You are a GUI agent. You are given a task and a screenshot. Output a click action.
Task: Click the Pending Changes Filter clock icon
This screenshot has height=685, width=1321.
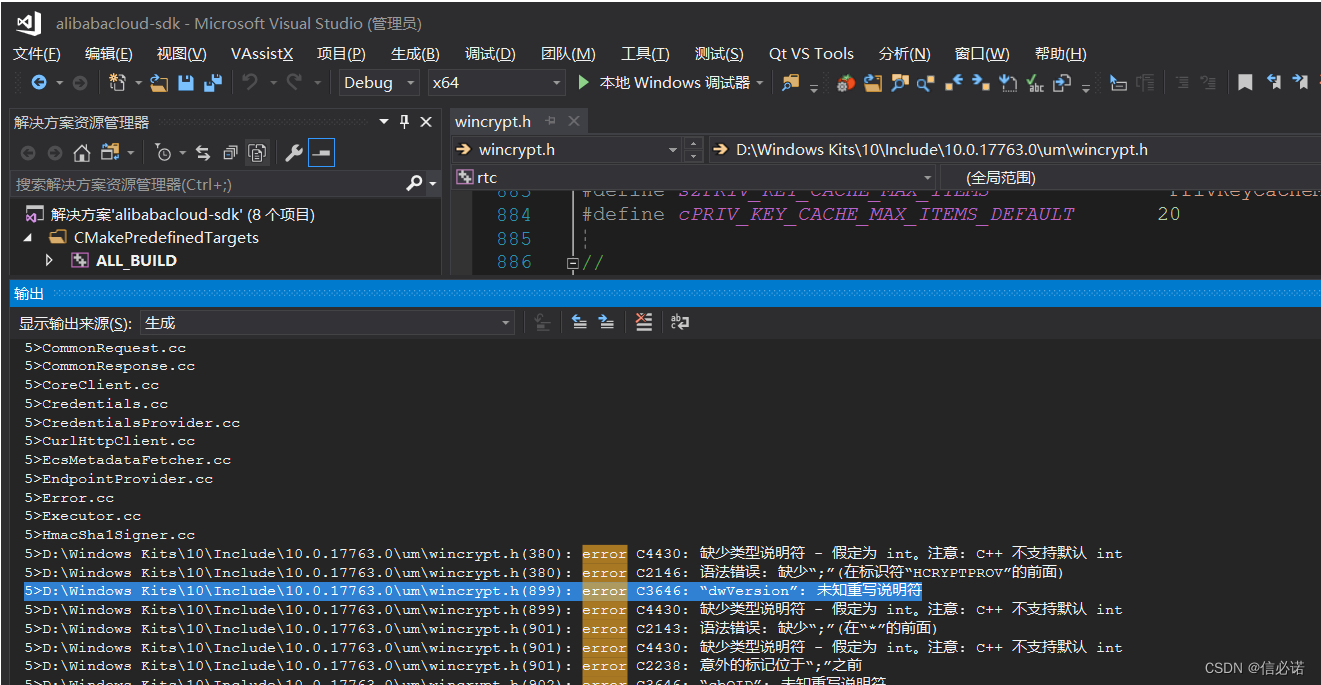(x=164, y=153)
